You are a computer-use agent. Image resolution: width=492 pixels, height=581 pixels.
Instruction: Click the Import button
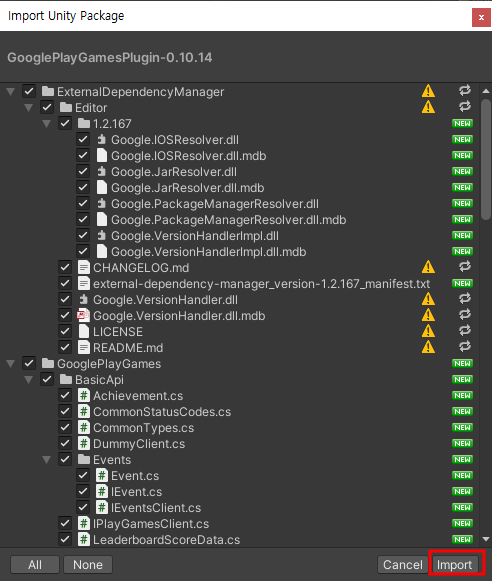(455, 565)
